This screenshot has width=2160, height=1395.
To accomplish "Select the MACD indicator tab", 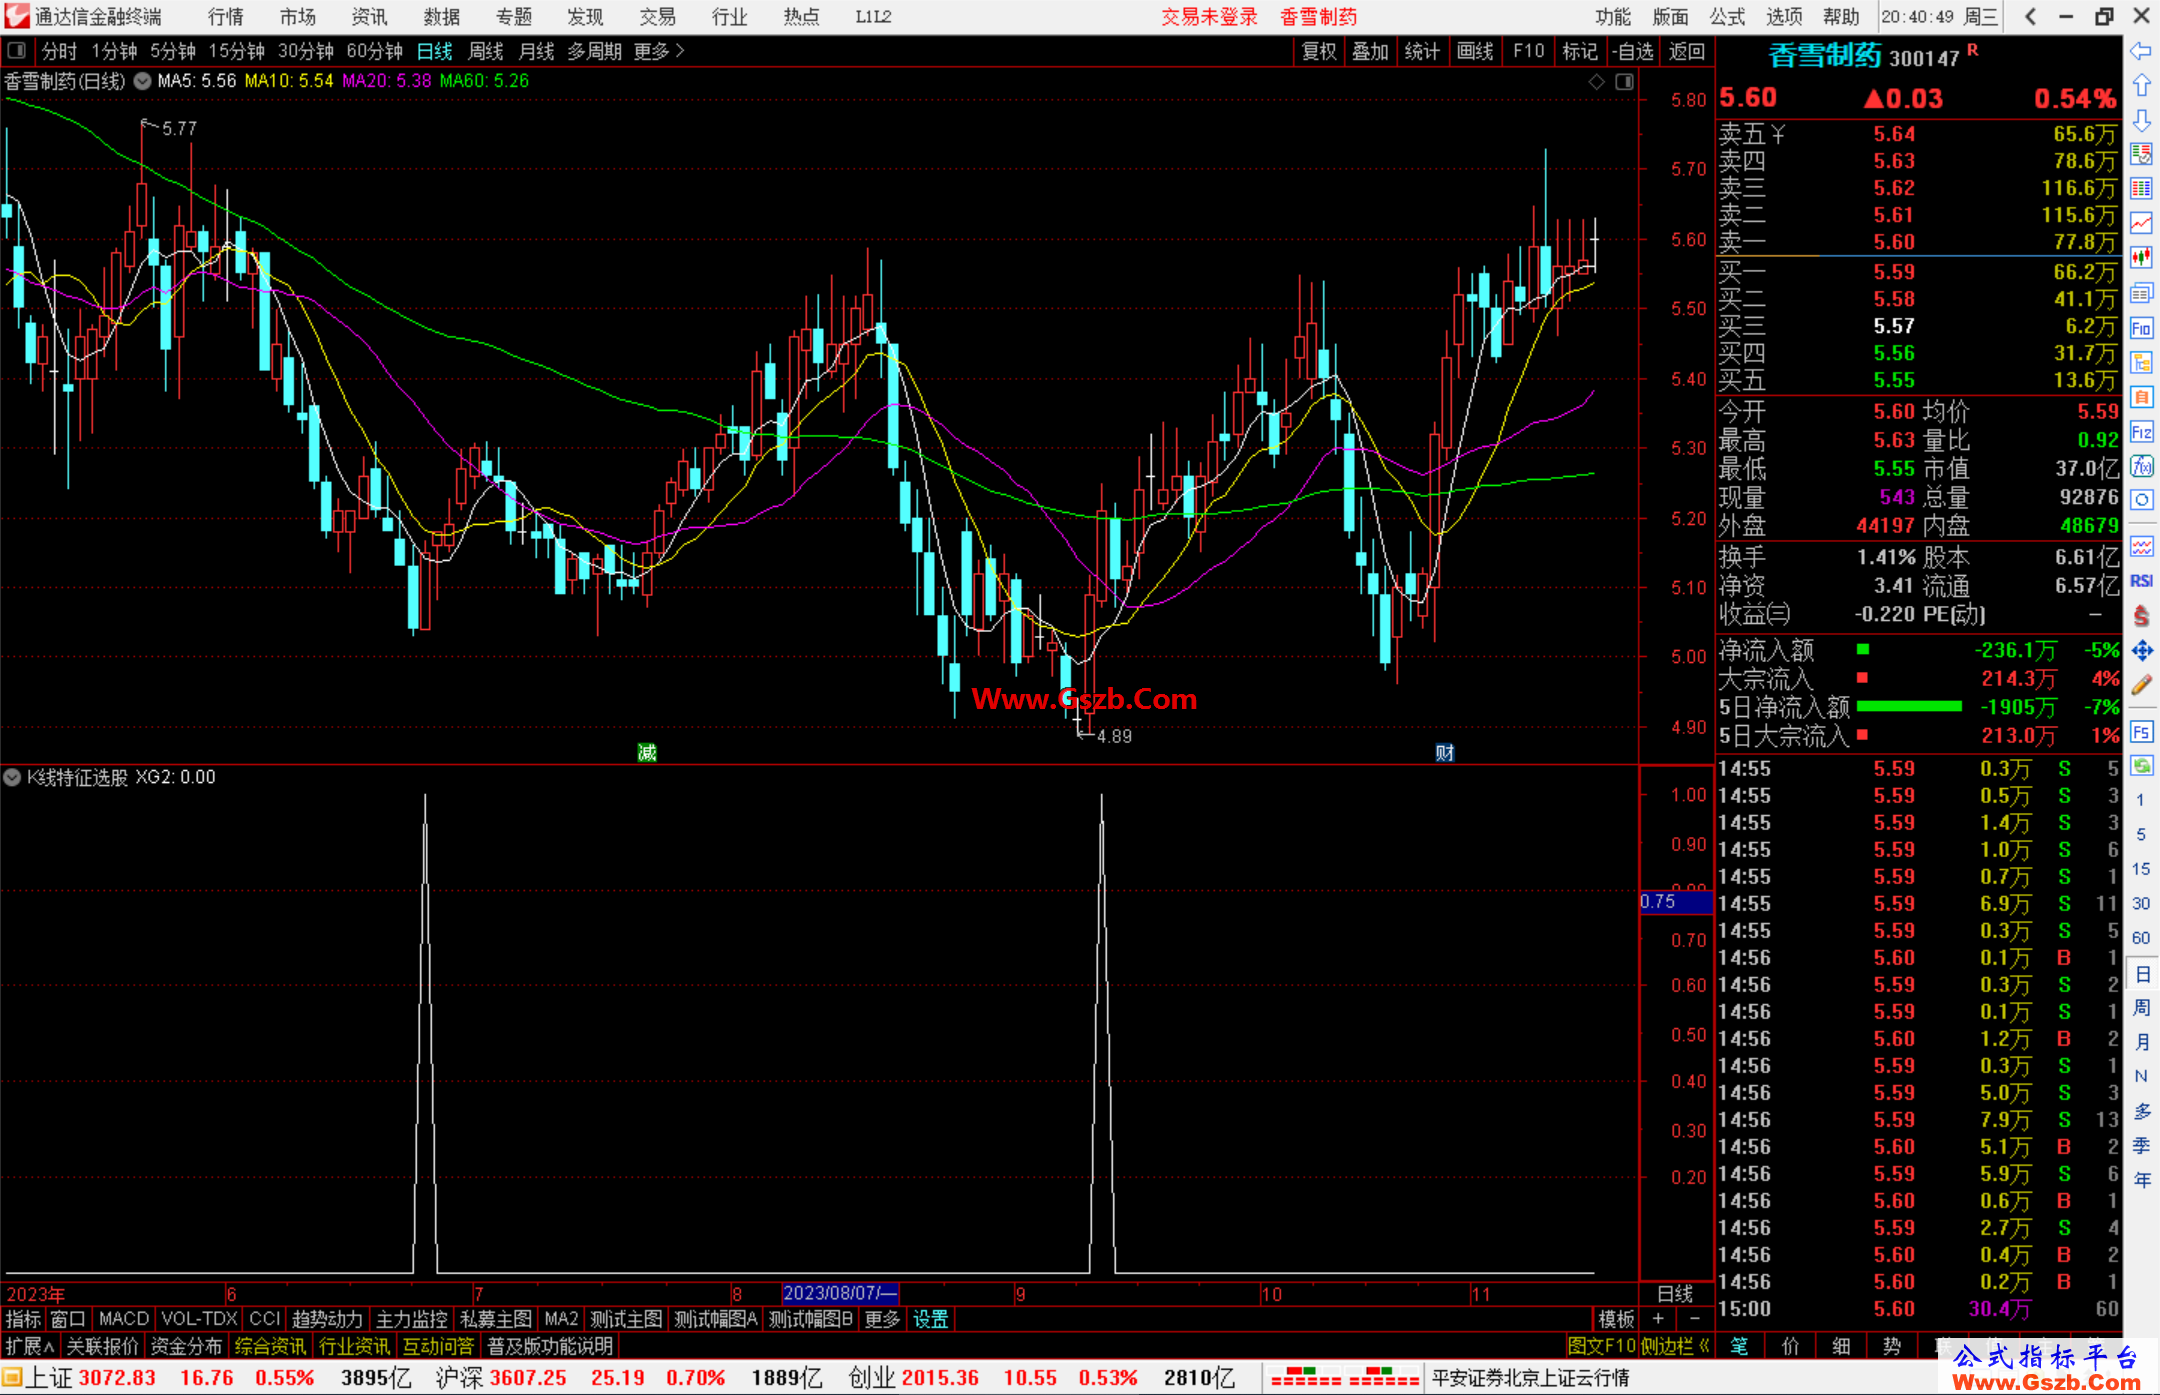I will point(124,1320).
